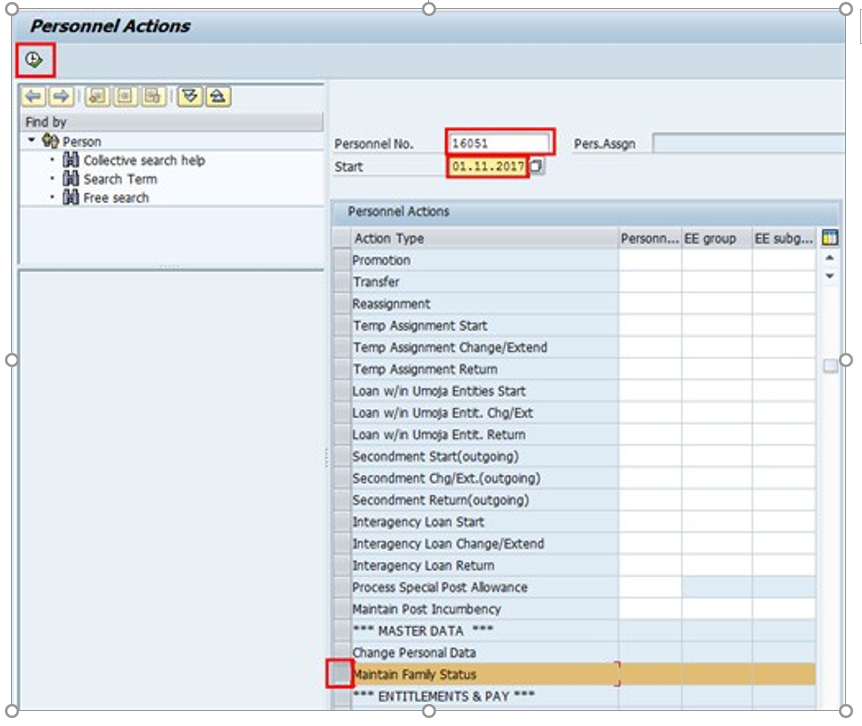Screen dimensions: 862x726
Task: Click 'Transfer' action type text
Action: [376, 282]
